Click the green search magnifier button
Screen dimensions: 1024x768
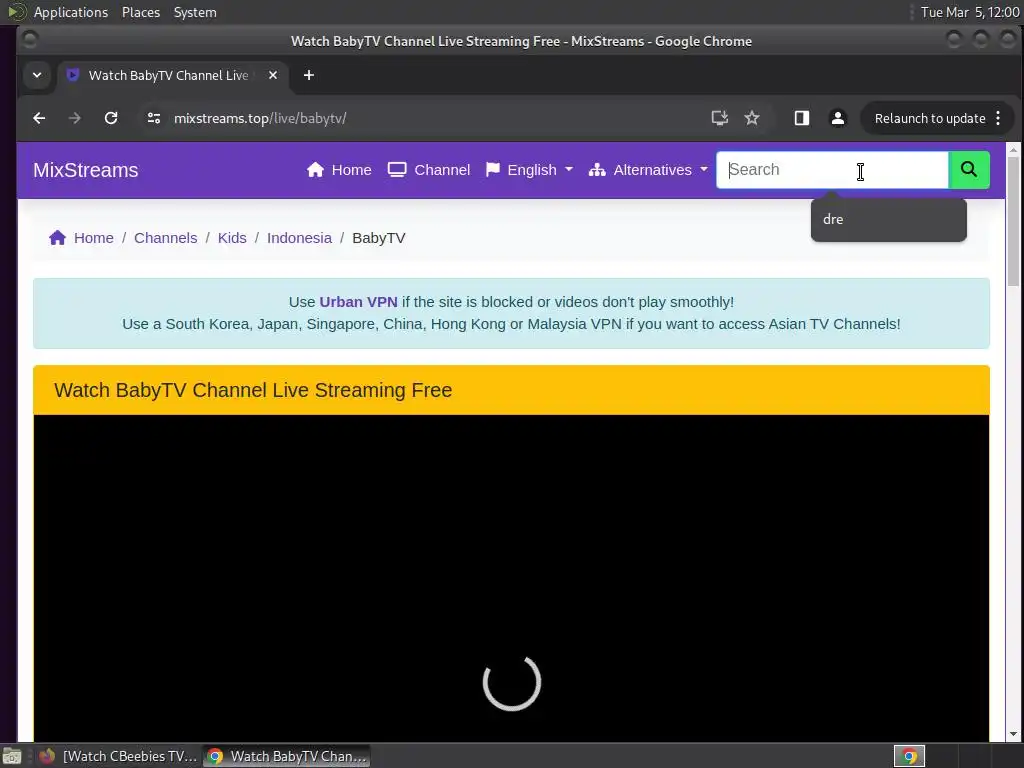tap(968, 170)
